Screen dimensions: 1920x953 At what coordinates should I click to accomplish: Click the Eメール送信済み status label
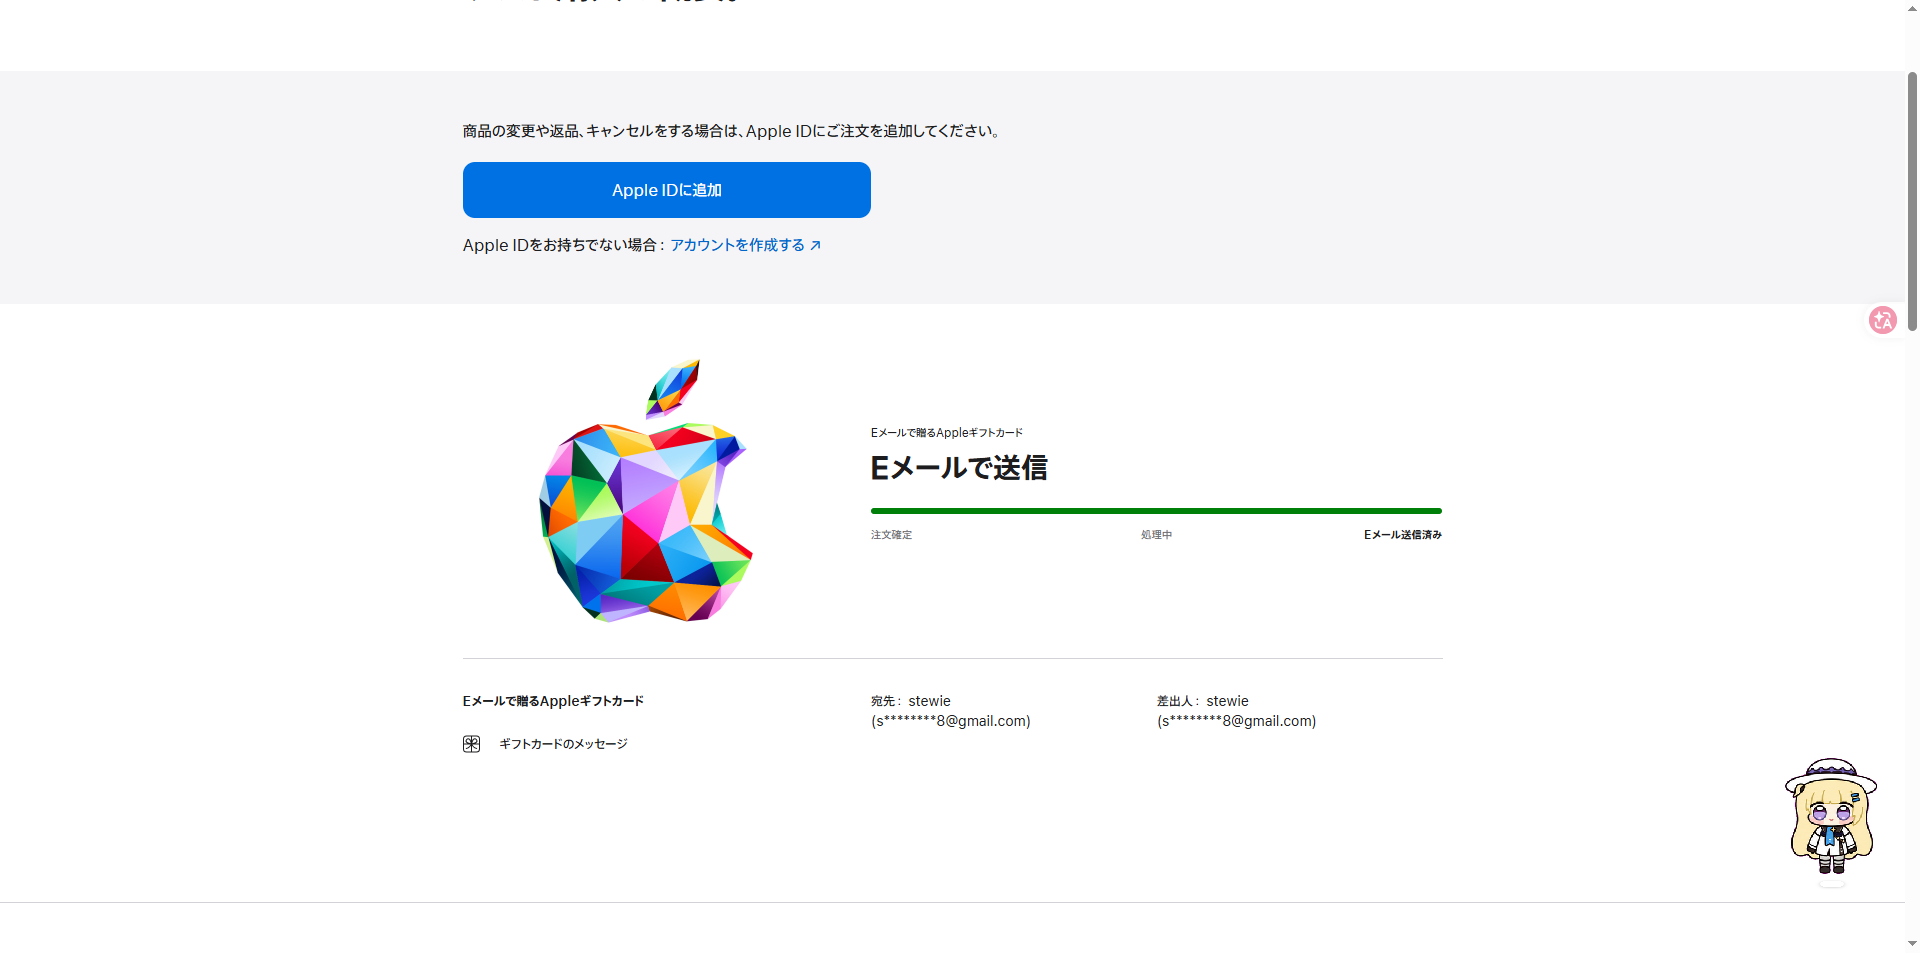click(1403, 535)
